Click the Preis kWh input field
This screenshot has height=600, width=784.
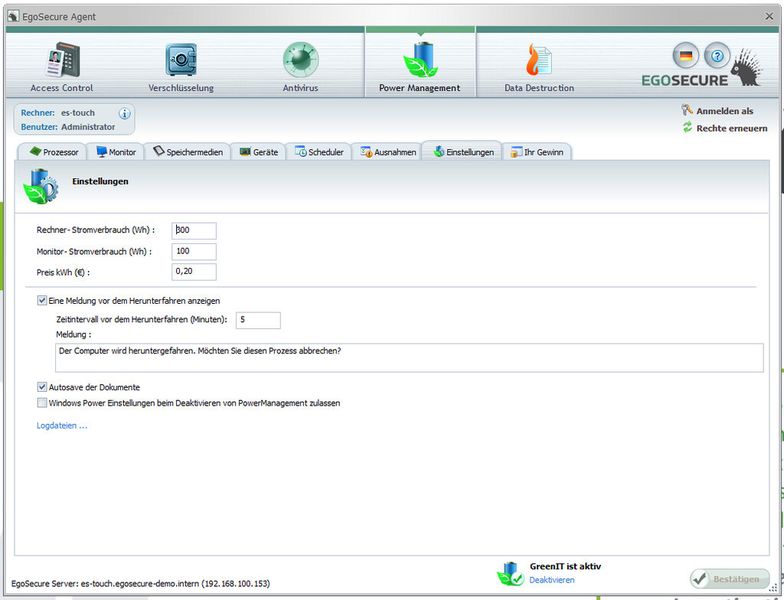point(194,272)
